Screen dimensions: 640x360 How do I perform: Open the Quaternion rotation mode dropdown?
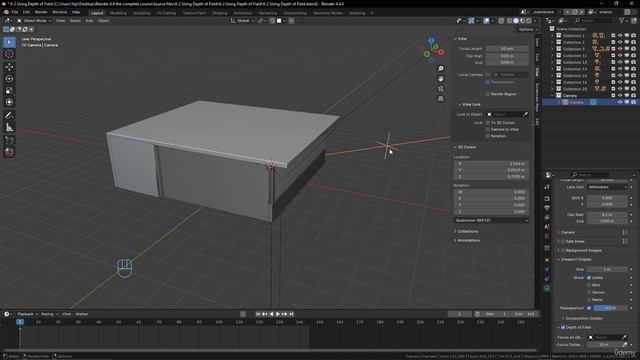tap(491, 220)
